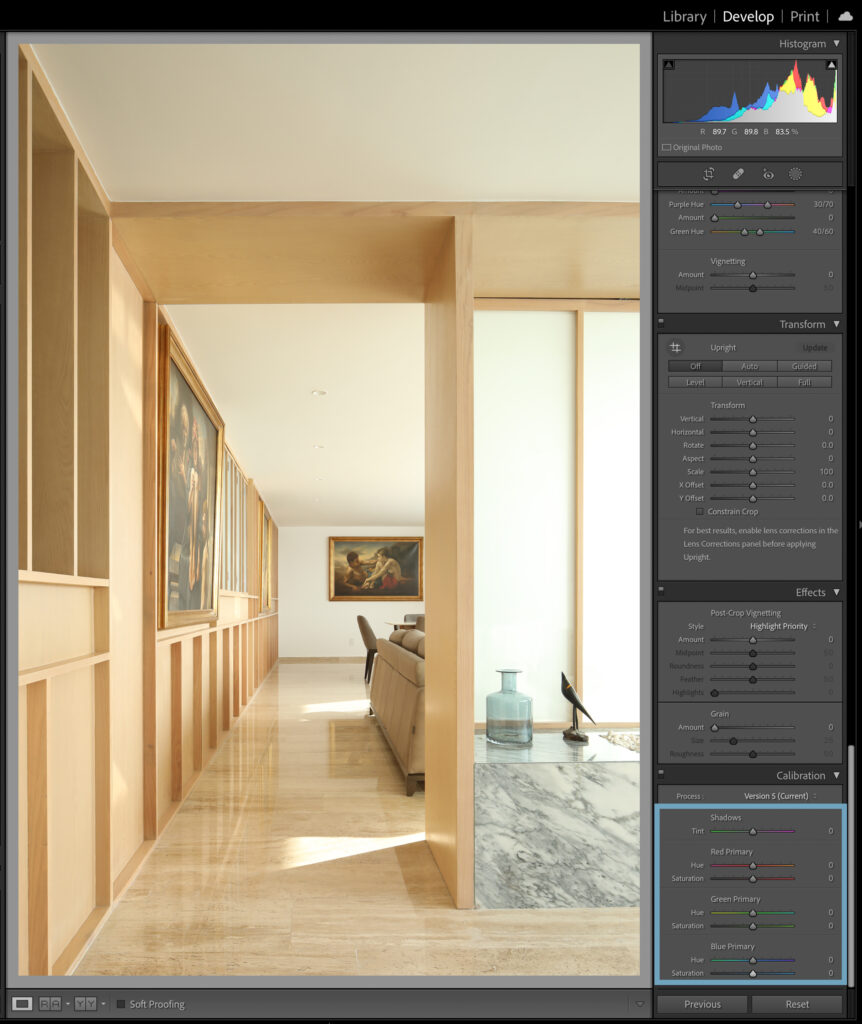Click the Transform Horizontal slider
The width and height of the screenshot is (862, 1024).
click(x=752, y=432)
